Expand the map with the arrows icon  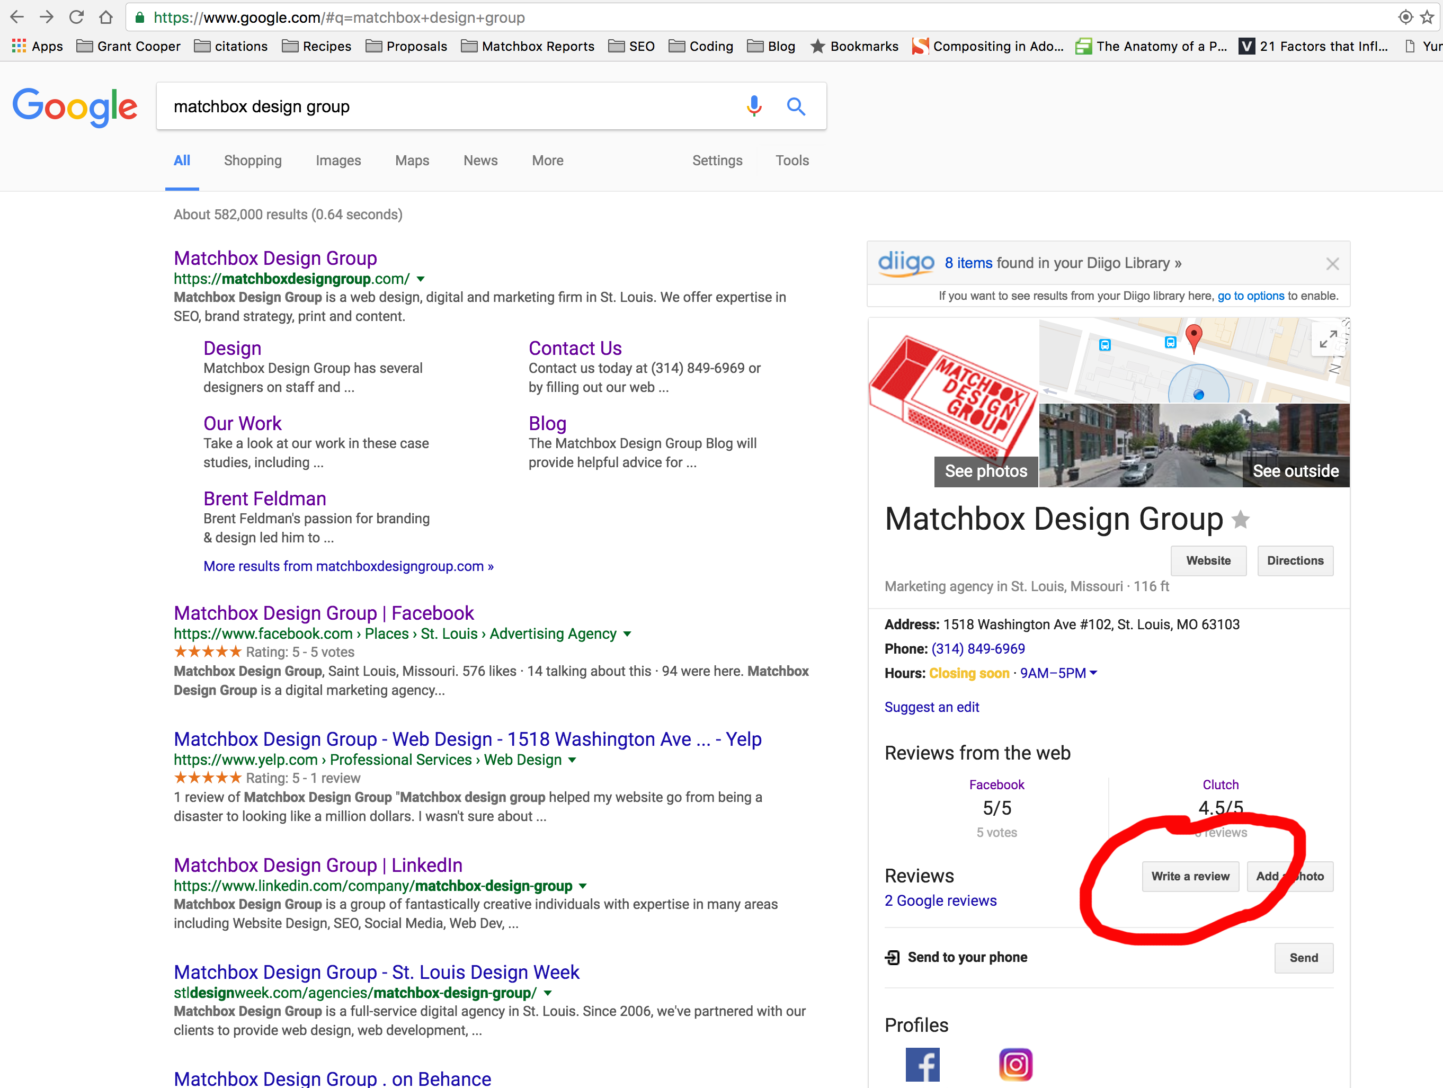pyautogui.click(x=1328, y=340)
